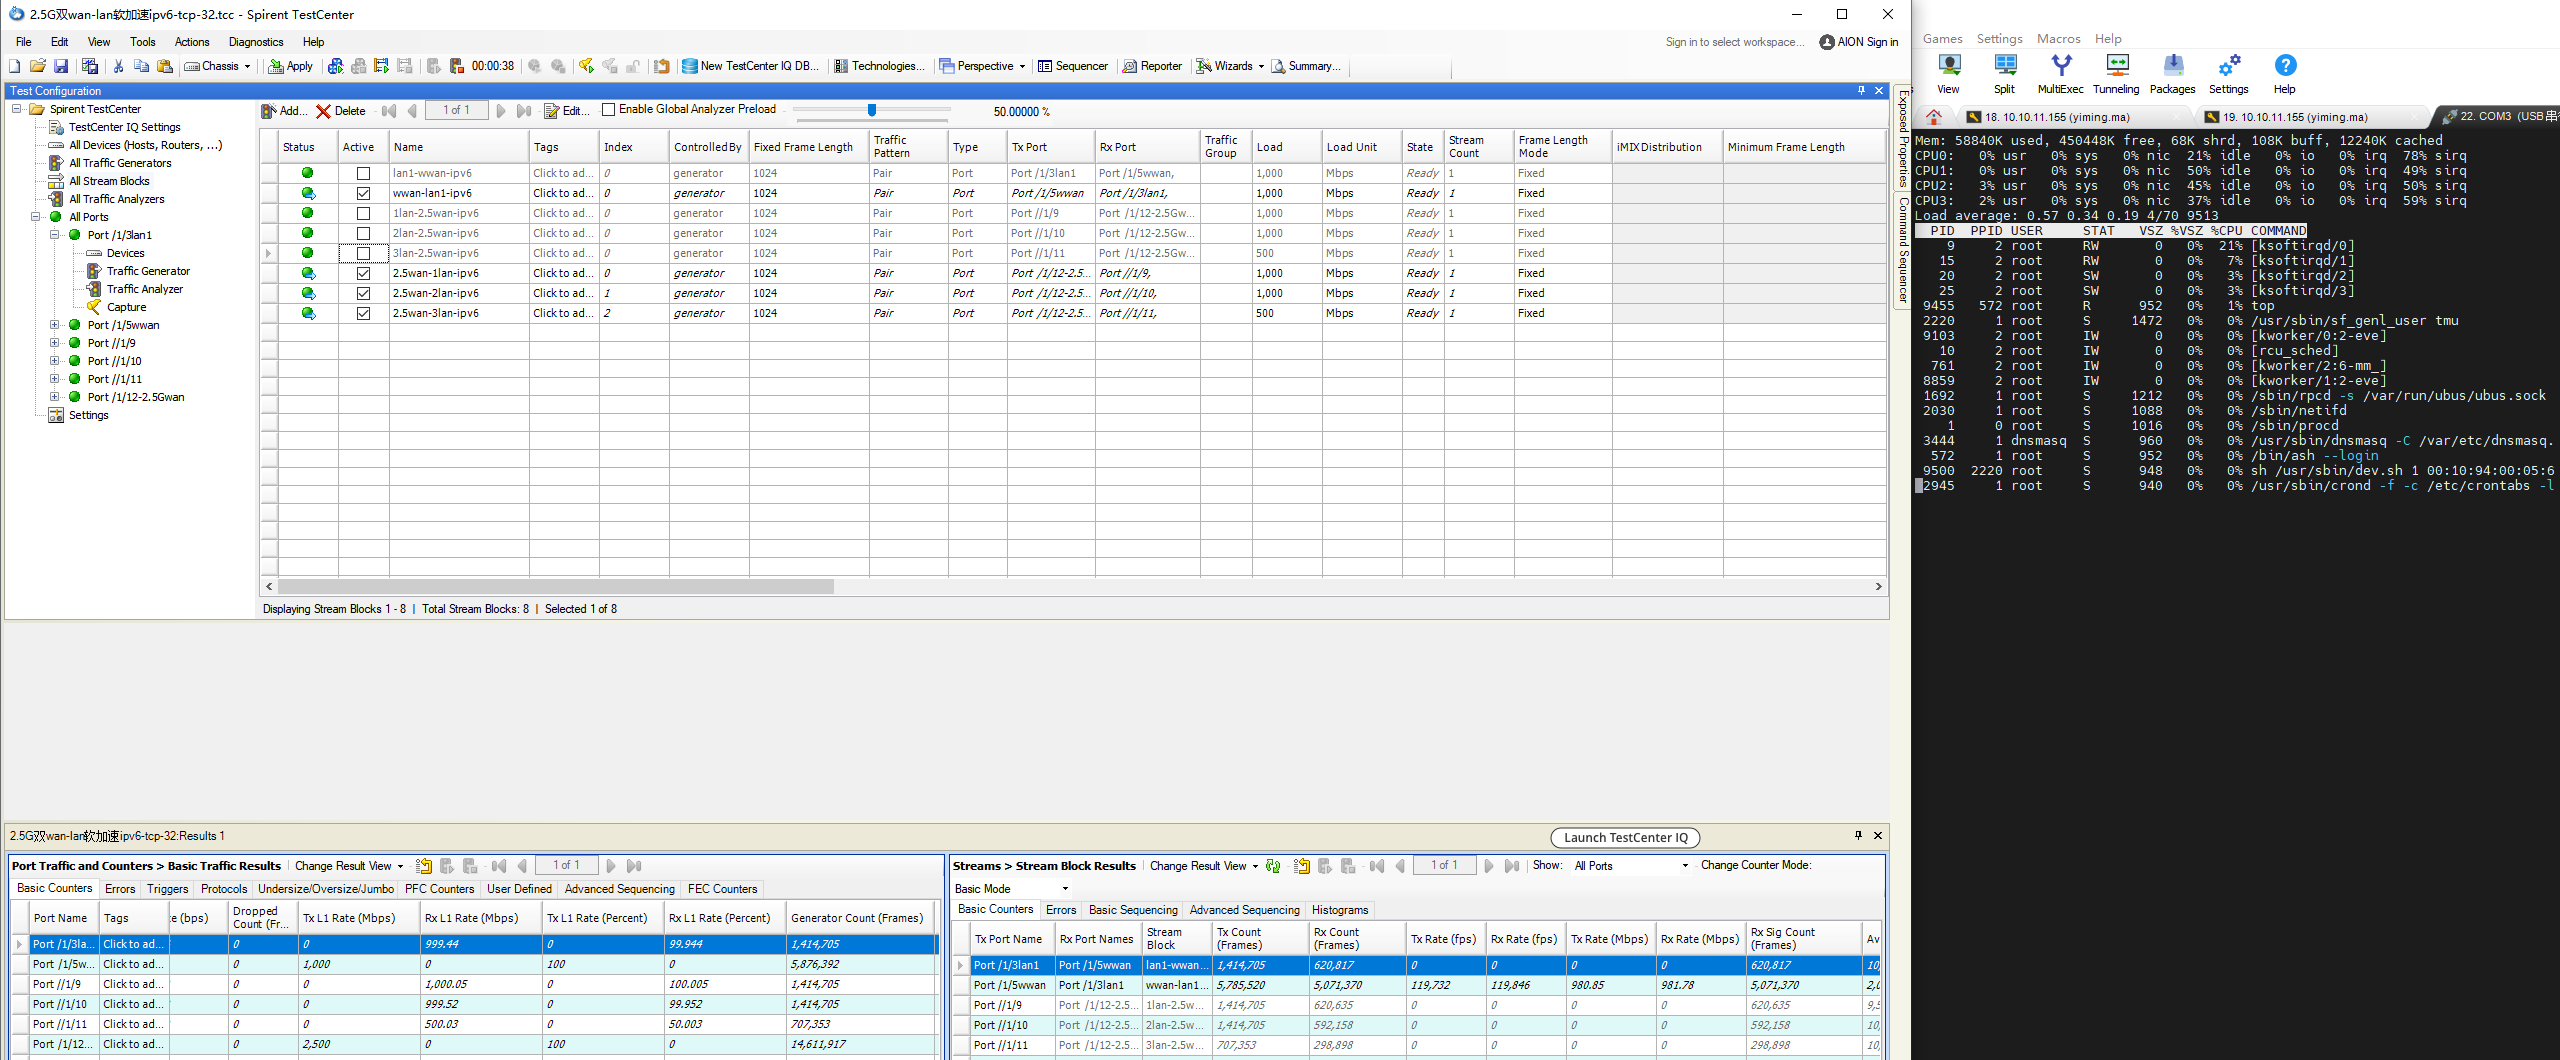Click the New file toolbar icon
The width and height of the screenshot is (2560, 1060).
coord(15,66)
